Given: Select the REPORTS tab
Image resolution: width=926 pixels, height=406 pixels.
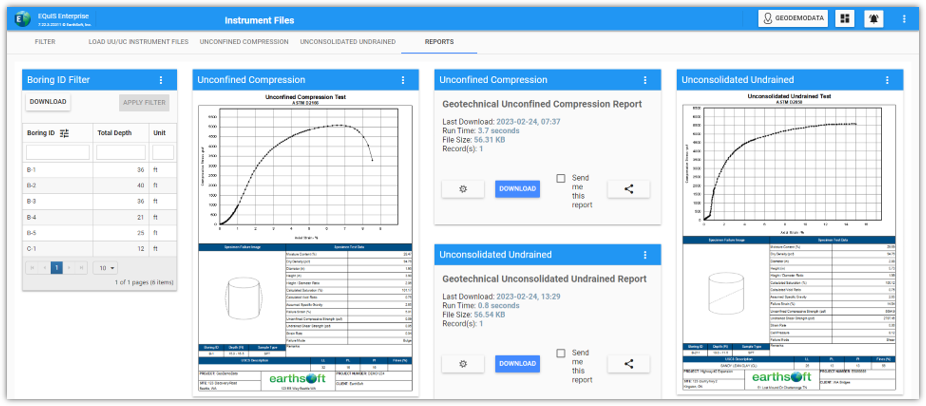Looking at the screenshot, I should [439, 42].
